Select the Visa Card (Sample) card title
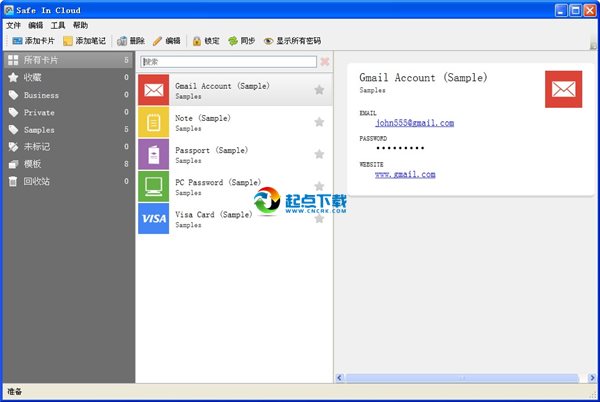This screenshot has height=402, width=600. (x=214, y=215)
